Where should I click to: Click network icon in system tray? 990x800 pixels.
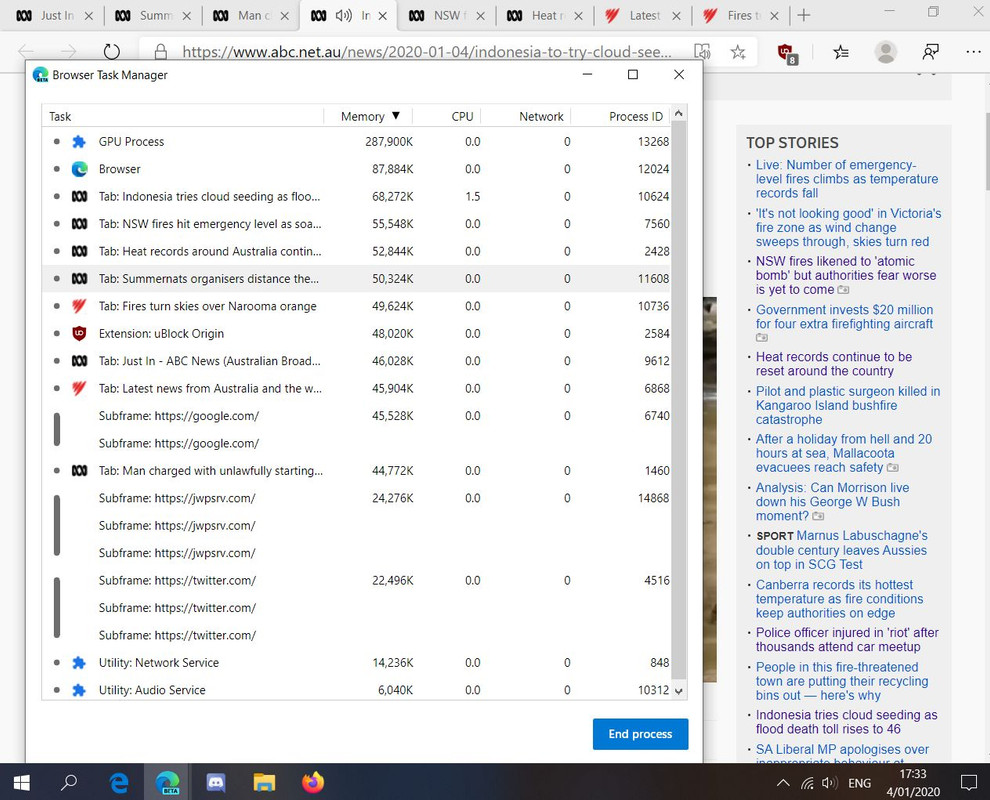(807, 783)
